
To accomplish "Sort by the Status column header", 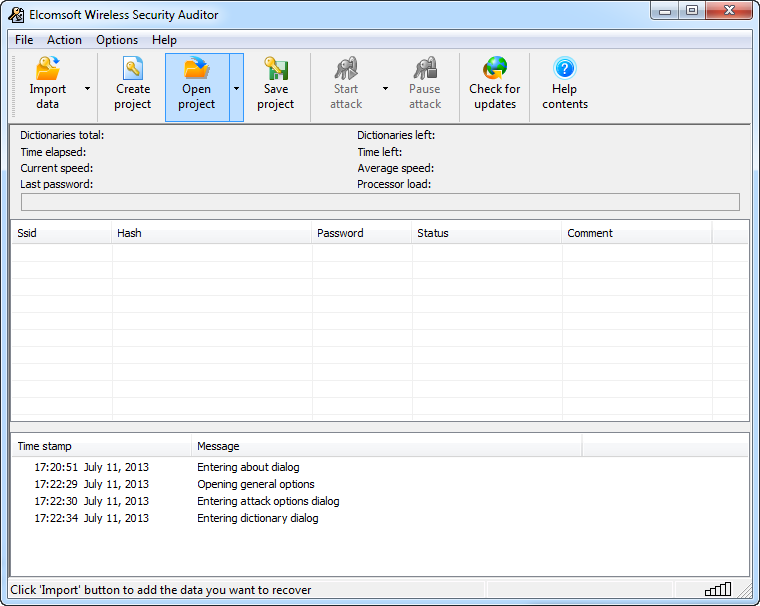I will (487, 233).
